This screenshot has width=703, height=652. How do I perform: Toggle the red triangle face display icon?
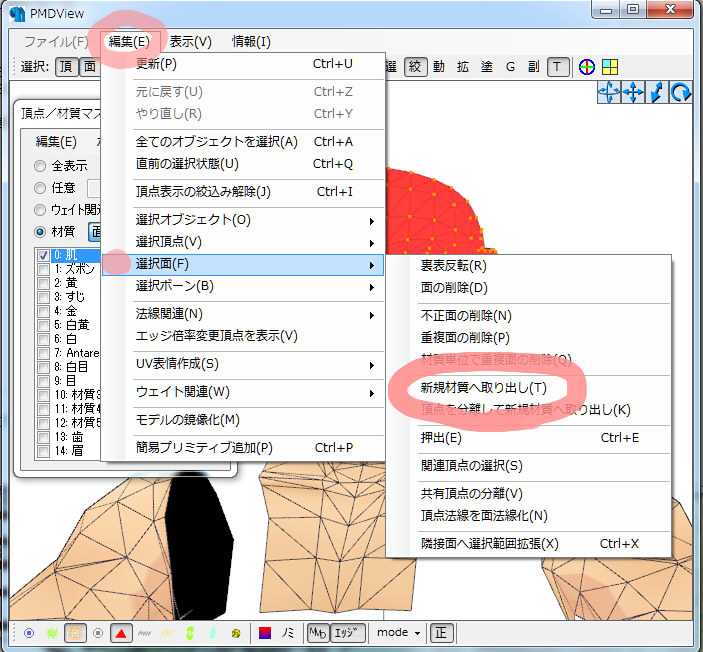pos(121,633)
